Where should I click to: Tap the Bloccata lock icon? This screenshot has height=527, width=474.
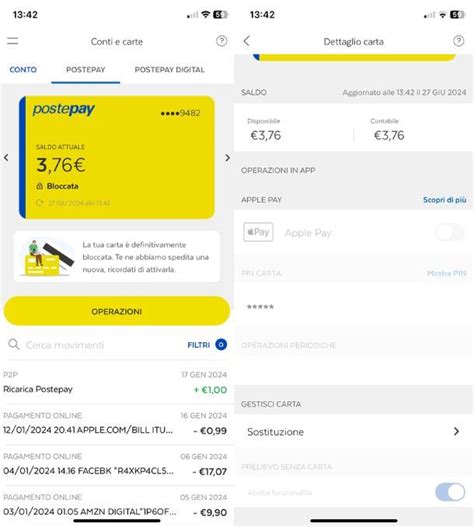point(40,186)
